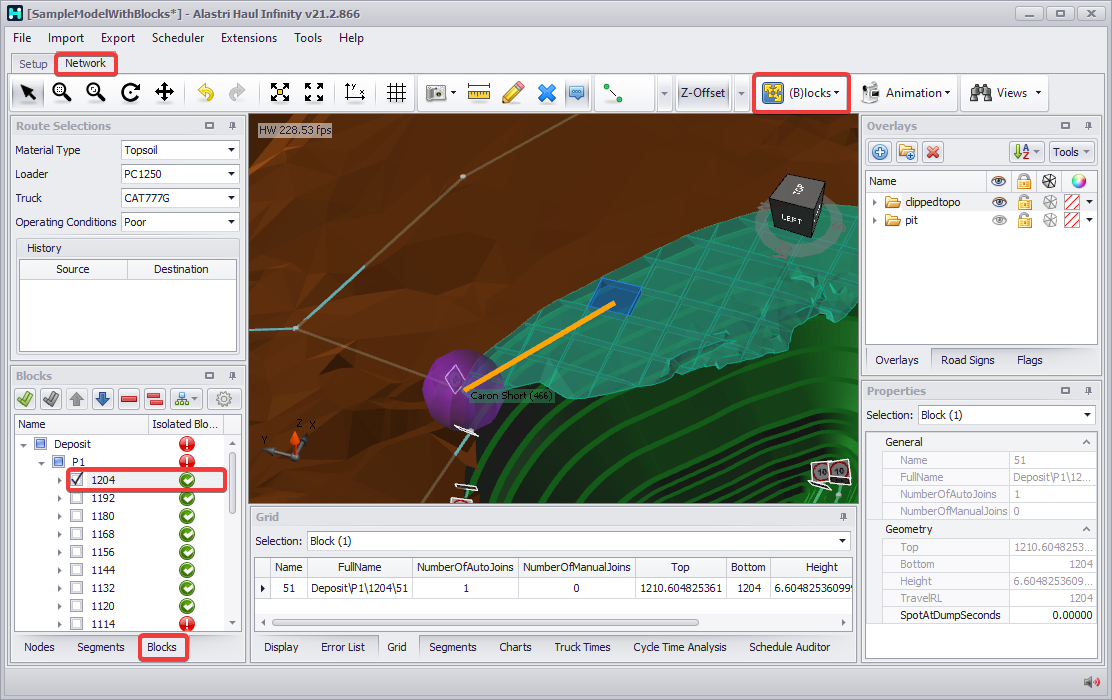The width and height of the screenshot is (1112, 700).
Task: Uncheck the 1204 block checkbox
Action: 76,480
